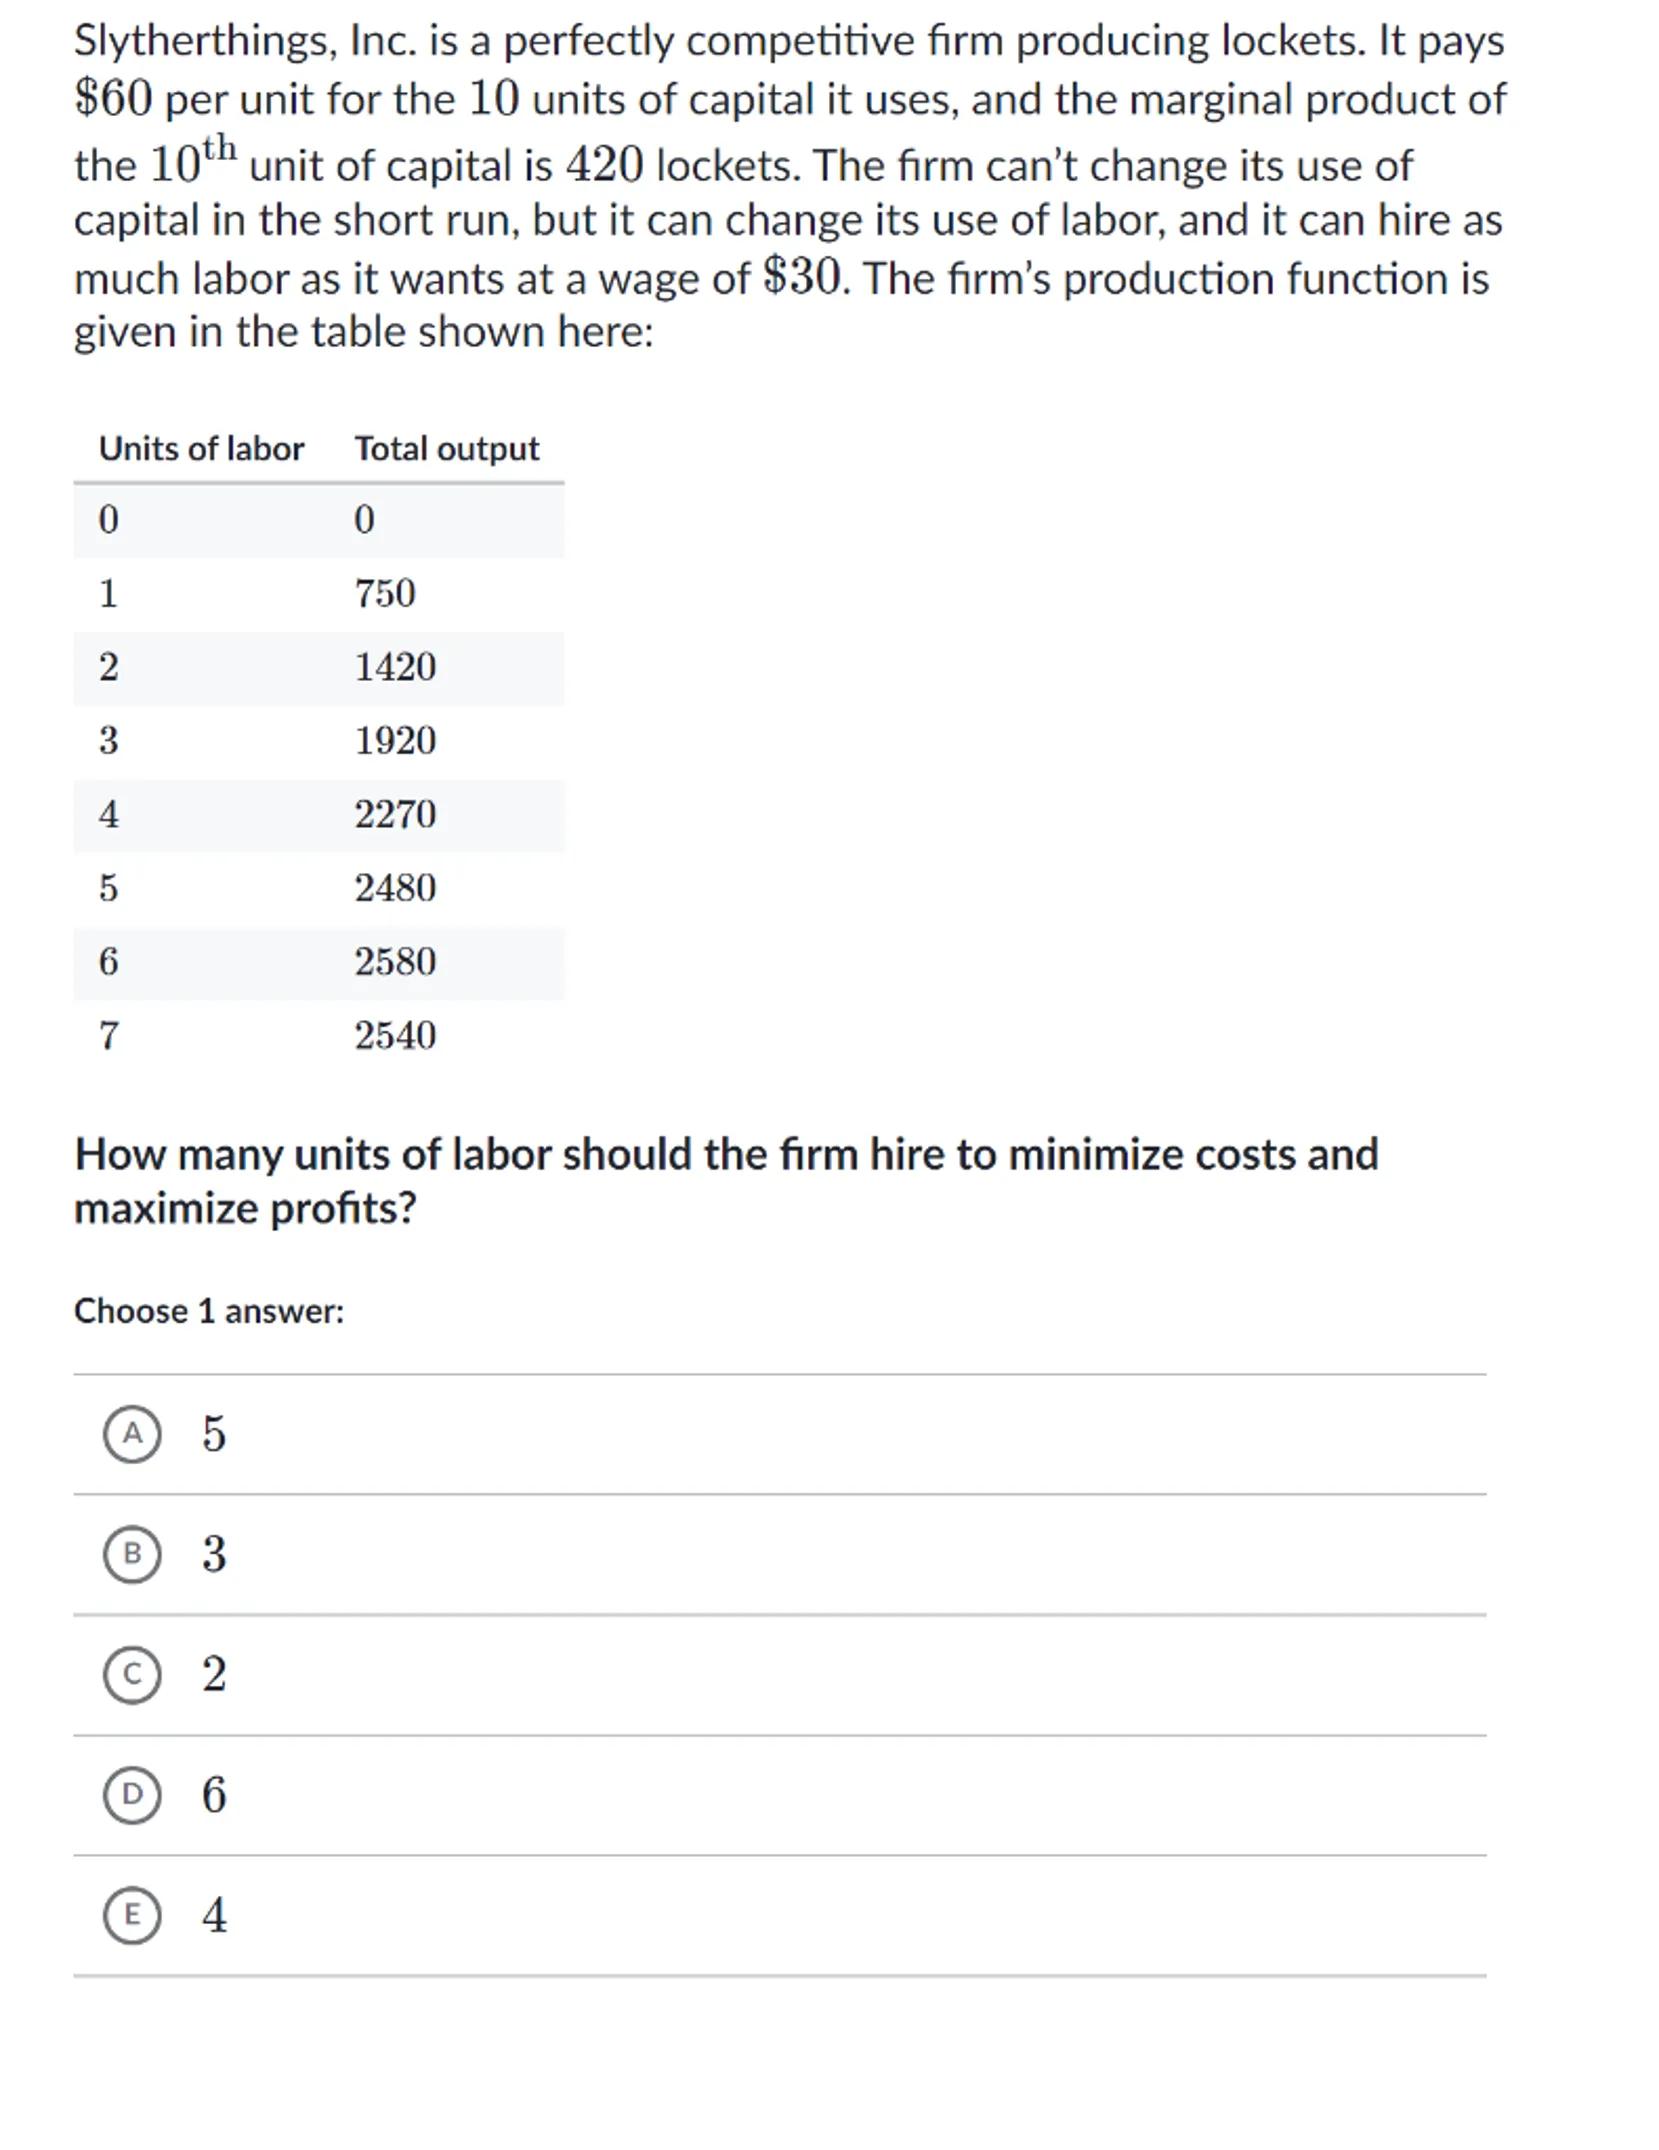
Task: Click the "$60" price in the paragraph
Action: click(x=113, y=99)
